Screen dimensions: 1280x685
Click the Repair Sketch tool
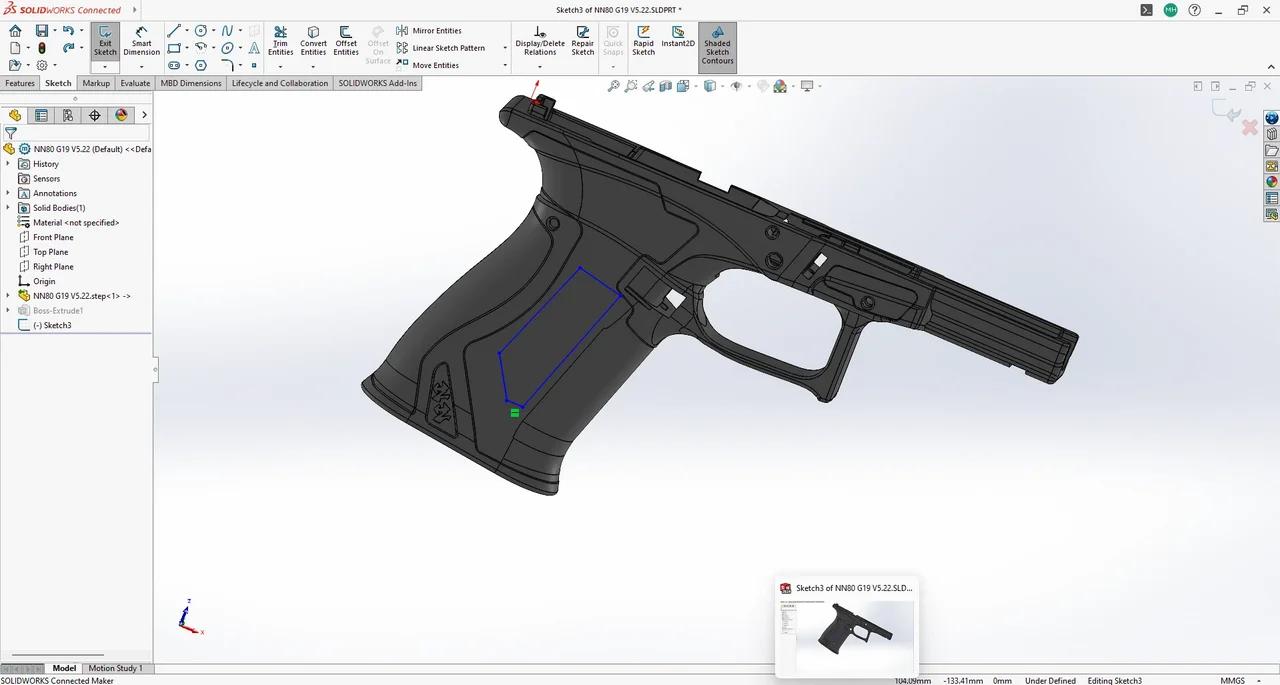(x=582, y=40)
